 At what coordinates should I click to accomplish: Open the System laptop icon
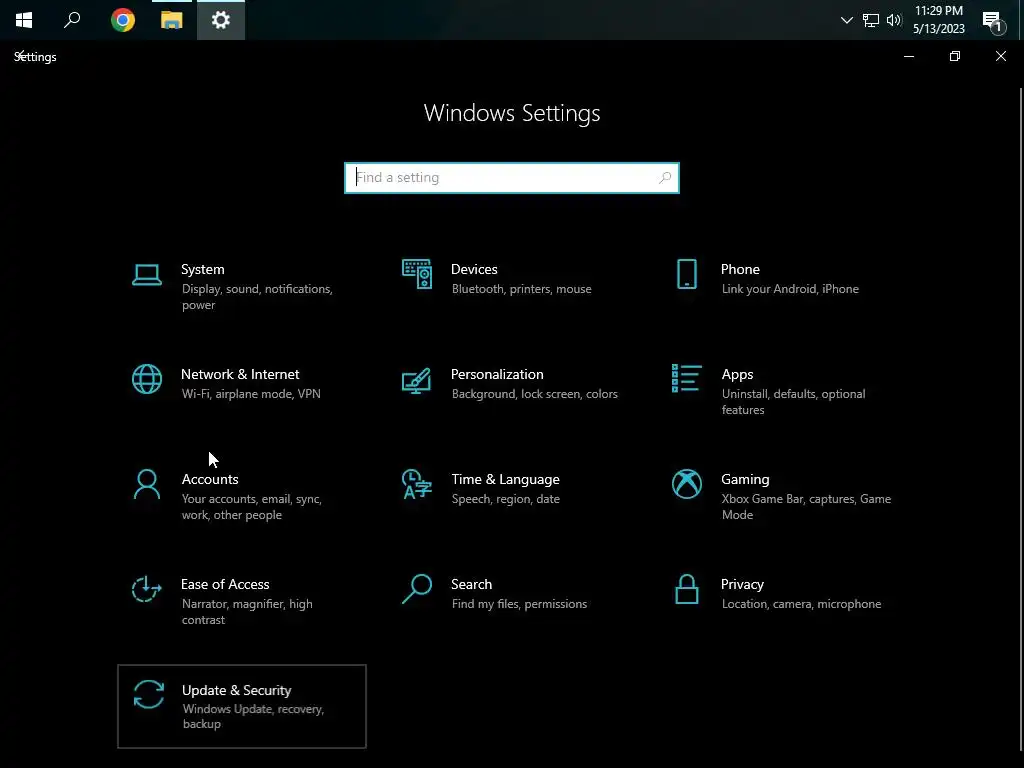[146, 275]
